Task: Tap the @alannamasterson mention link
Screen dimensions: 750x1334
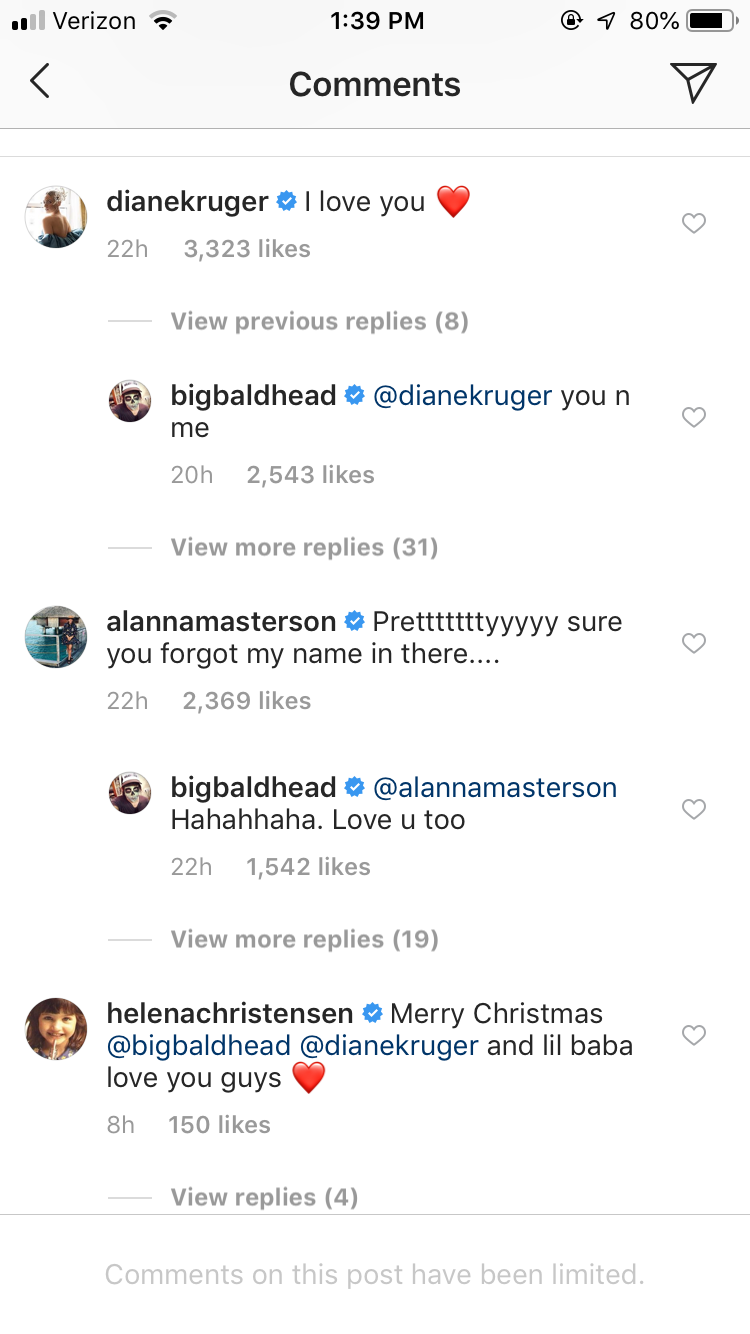Action: click(495, 788)
